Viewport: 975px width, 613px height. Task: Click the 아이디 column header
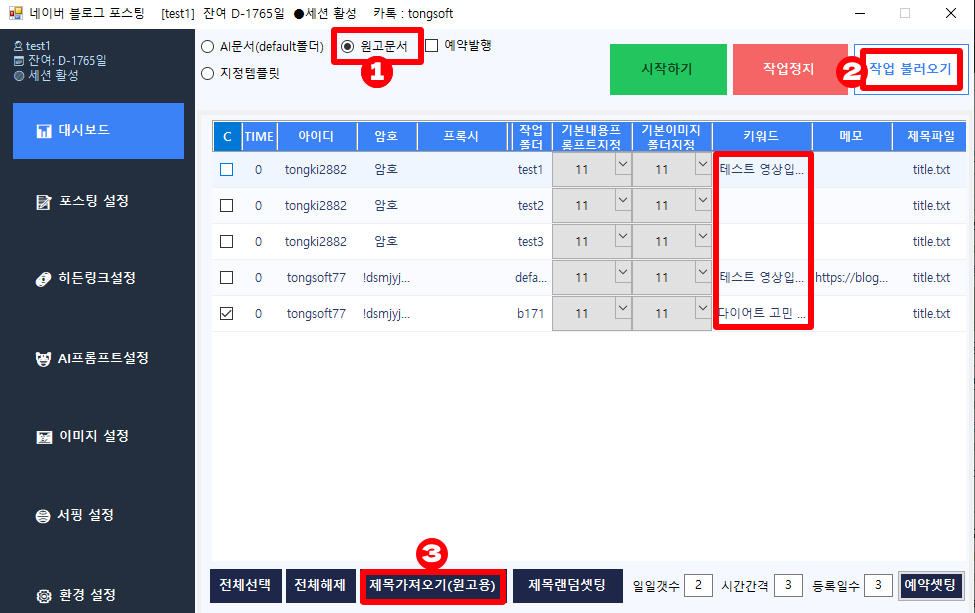[315, 136]
